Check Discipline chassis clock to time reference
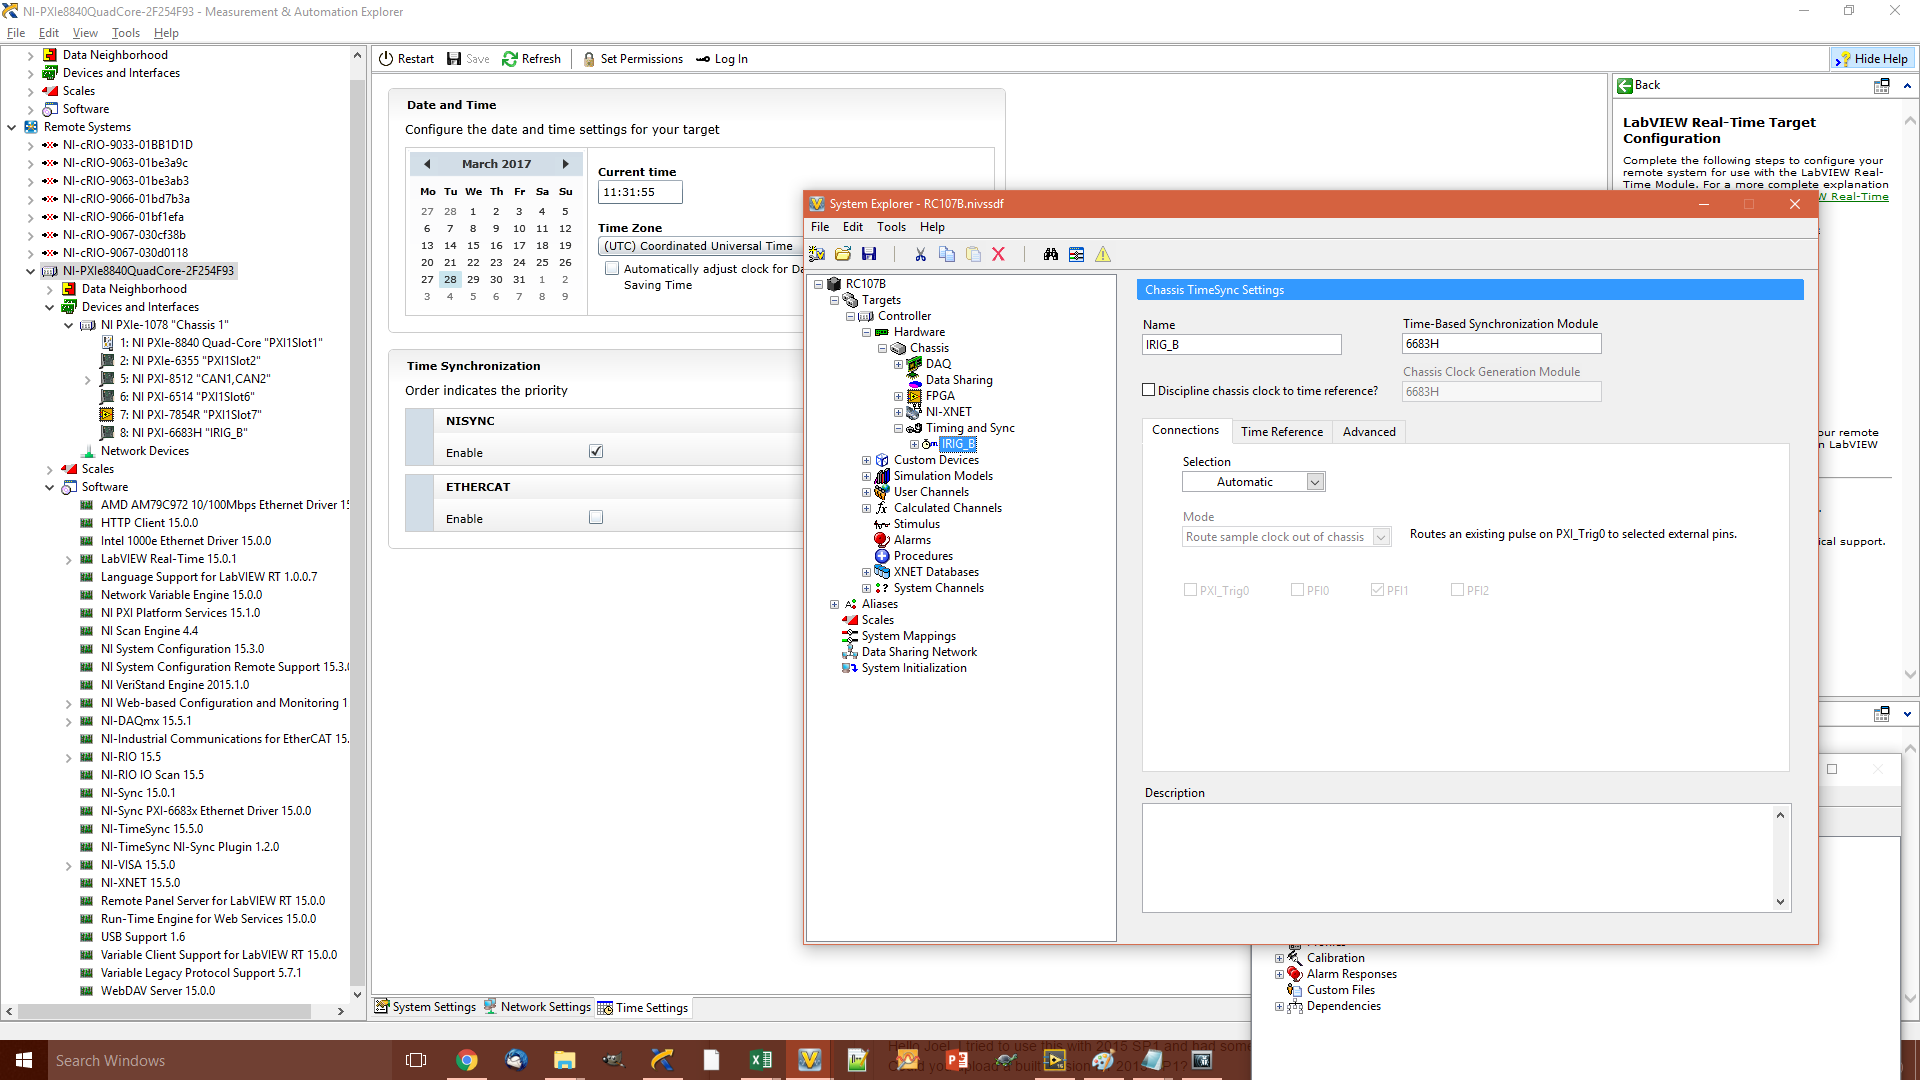Image resolution: width=1920 pixels, height=1080 pixels. point(1149,390)
